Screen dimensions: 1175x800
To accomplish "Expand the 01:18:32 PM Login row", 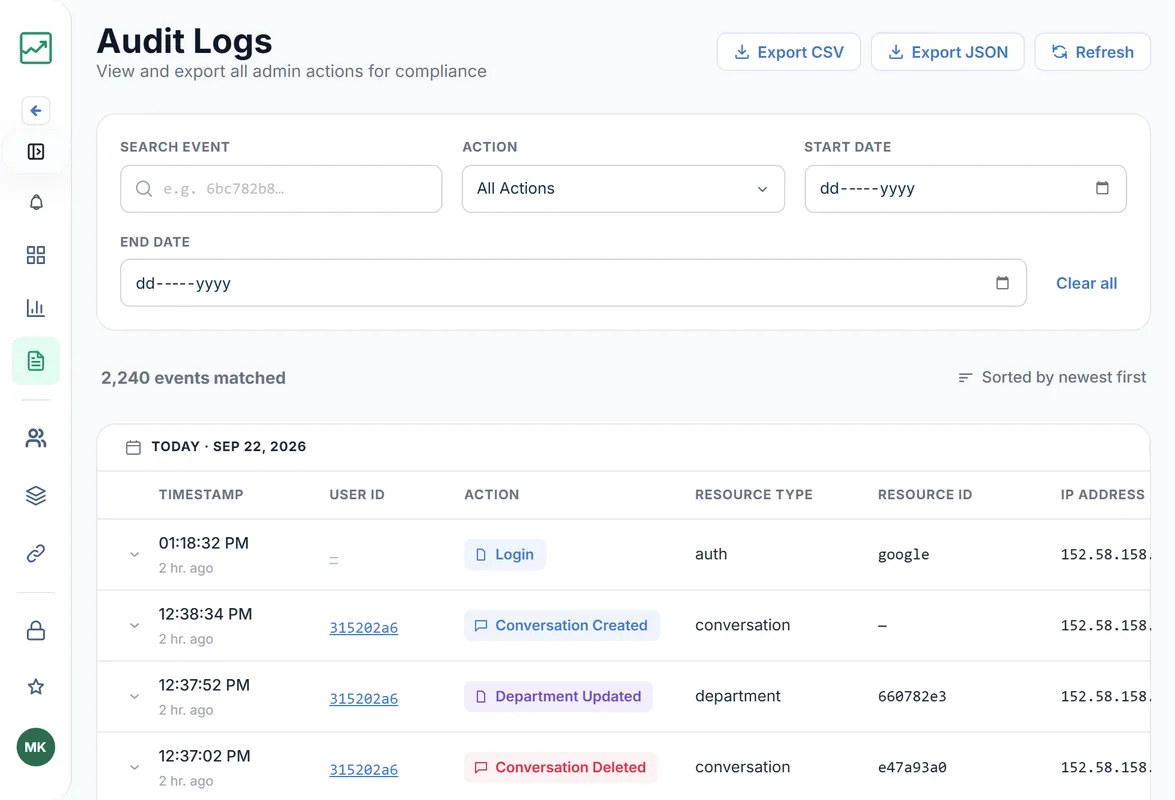I will (x=134, y=555).
